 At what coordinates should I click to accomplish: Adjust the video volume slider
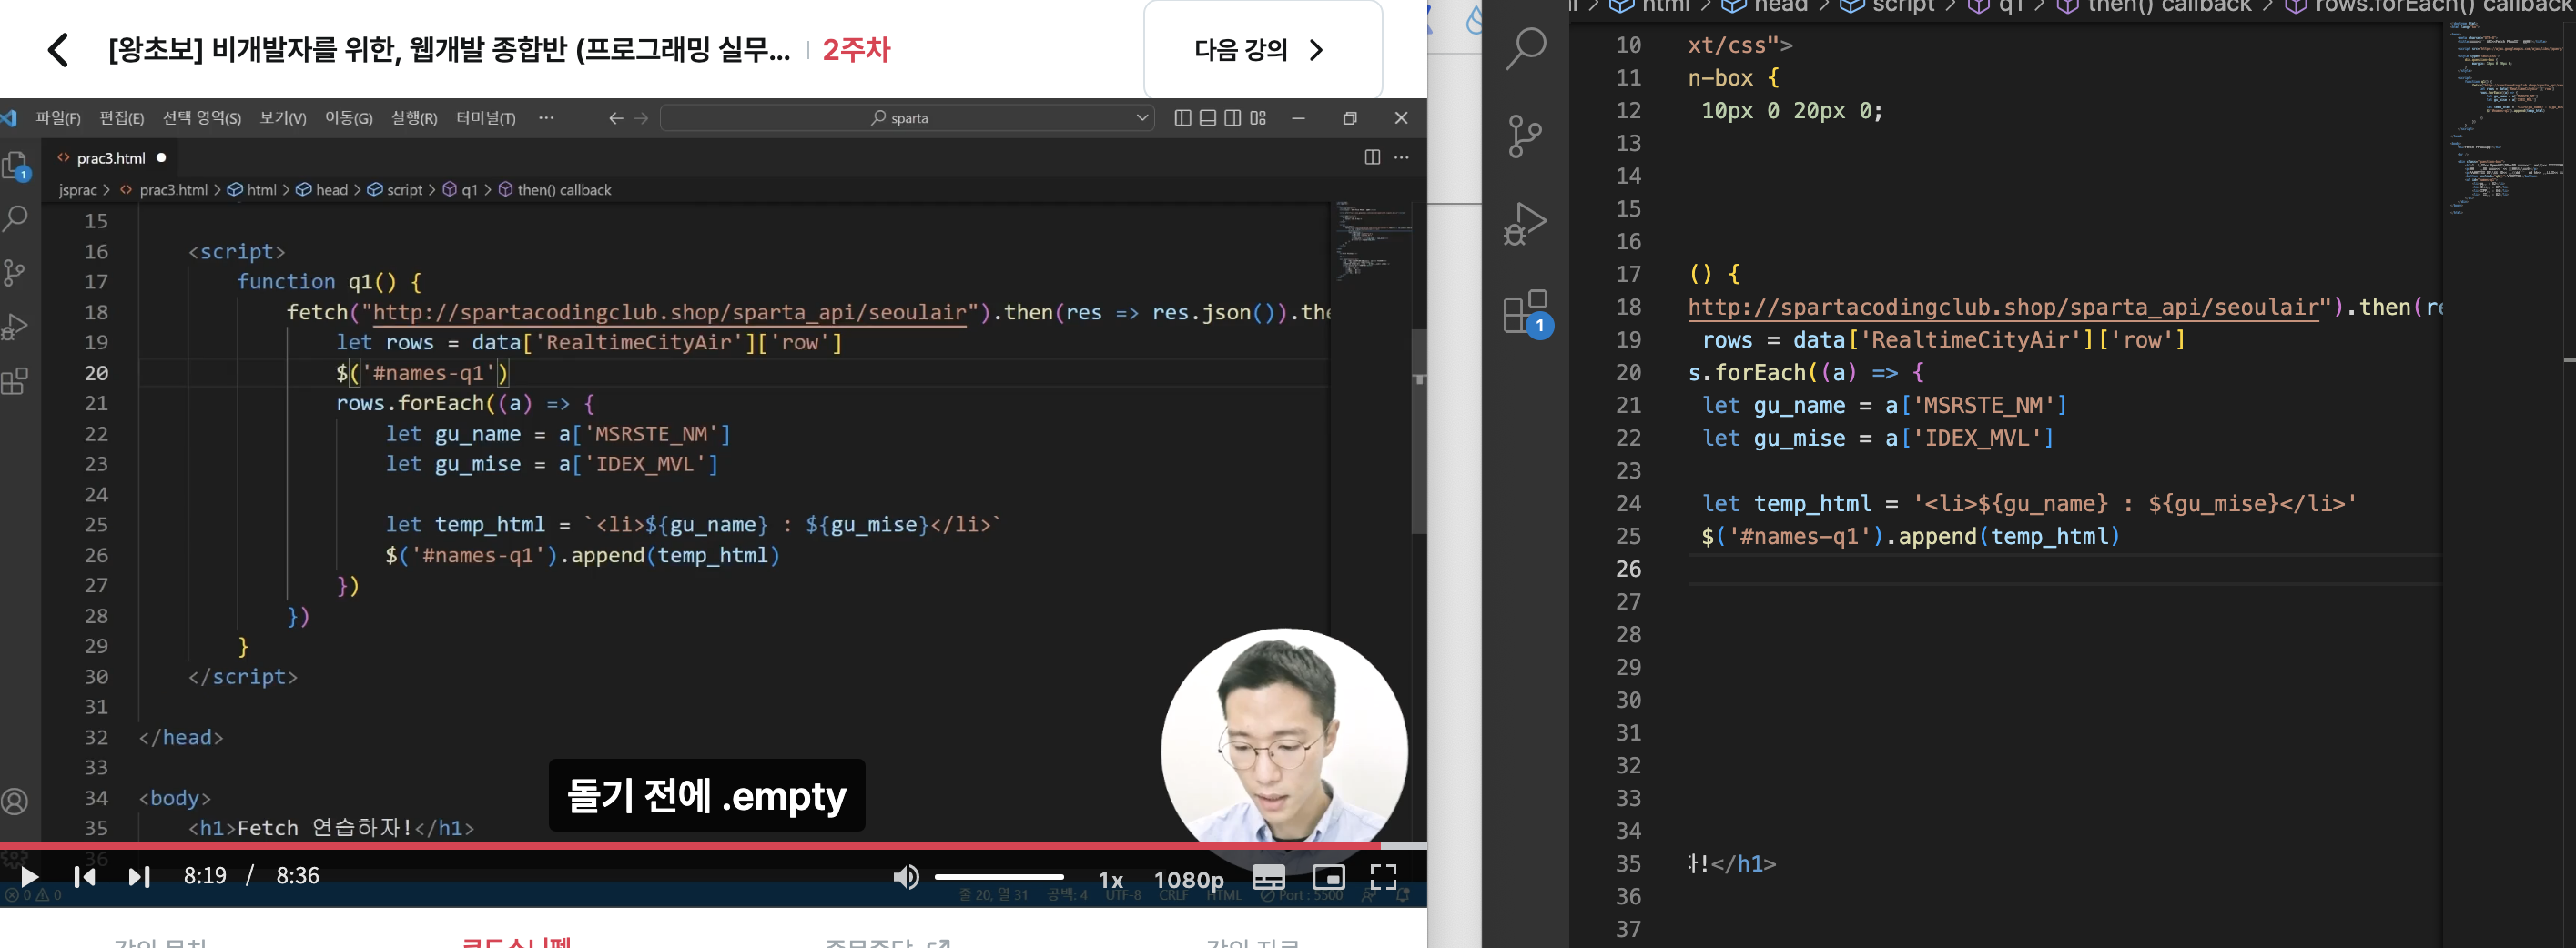999,877
